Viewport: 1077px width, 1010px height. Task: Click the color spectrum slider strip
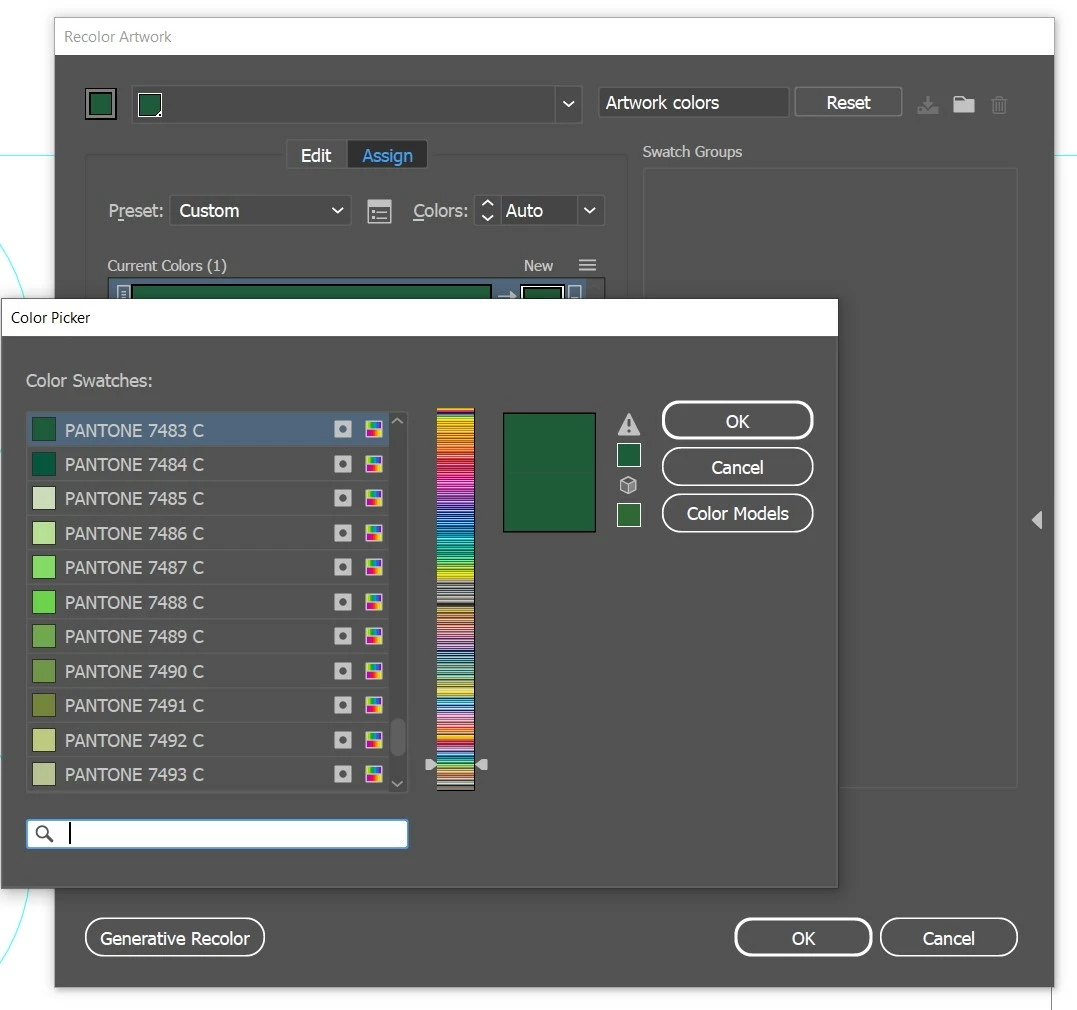coord(455,599)
